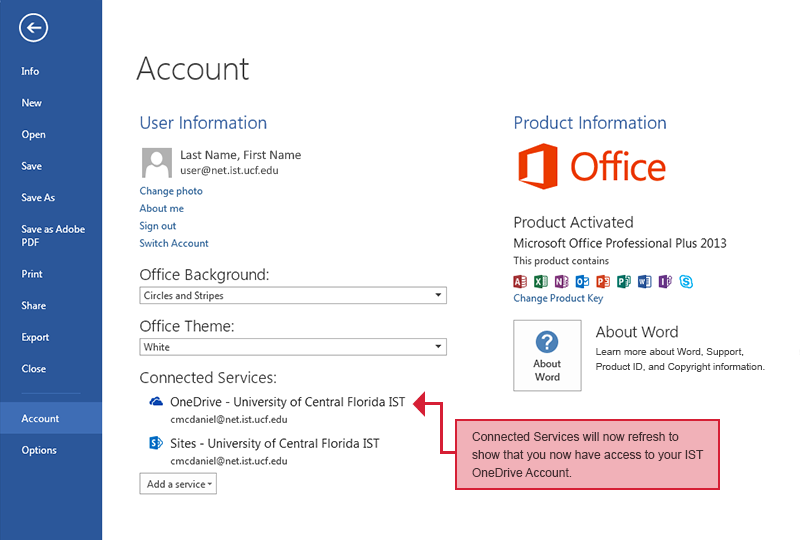Viewport: 800px width, 540px height.
Task: Click the Change photo link
Action: click(171, 191)
